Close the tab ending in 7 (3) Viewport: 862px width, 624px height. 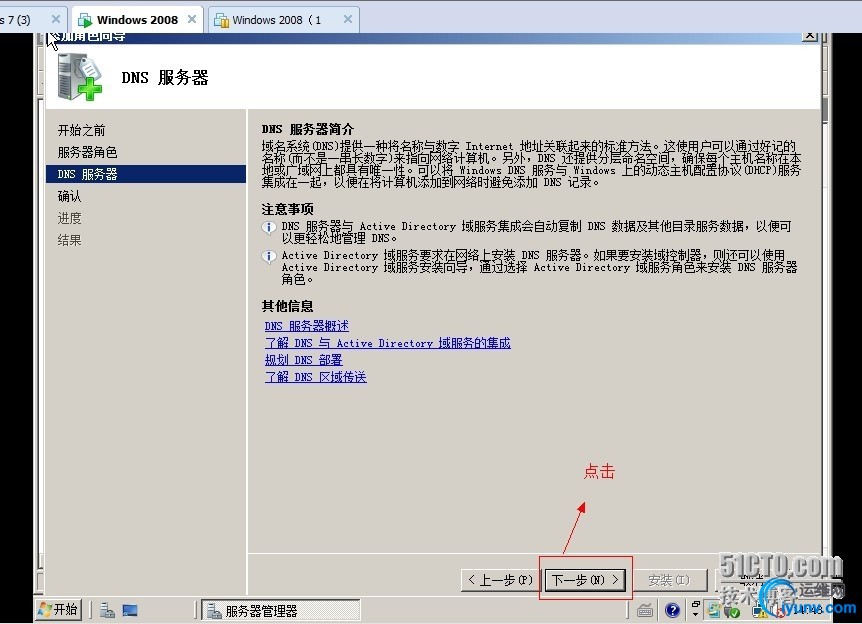pos(56,19)
